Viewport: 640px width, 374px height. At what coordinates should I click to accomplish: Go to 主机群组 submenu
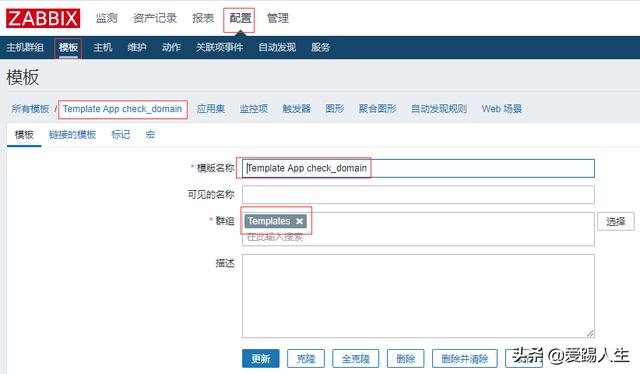25,47
